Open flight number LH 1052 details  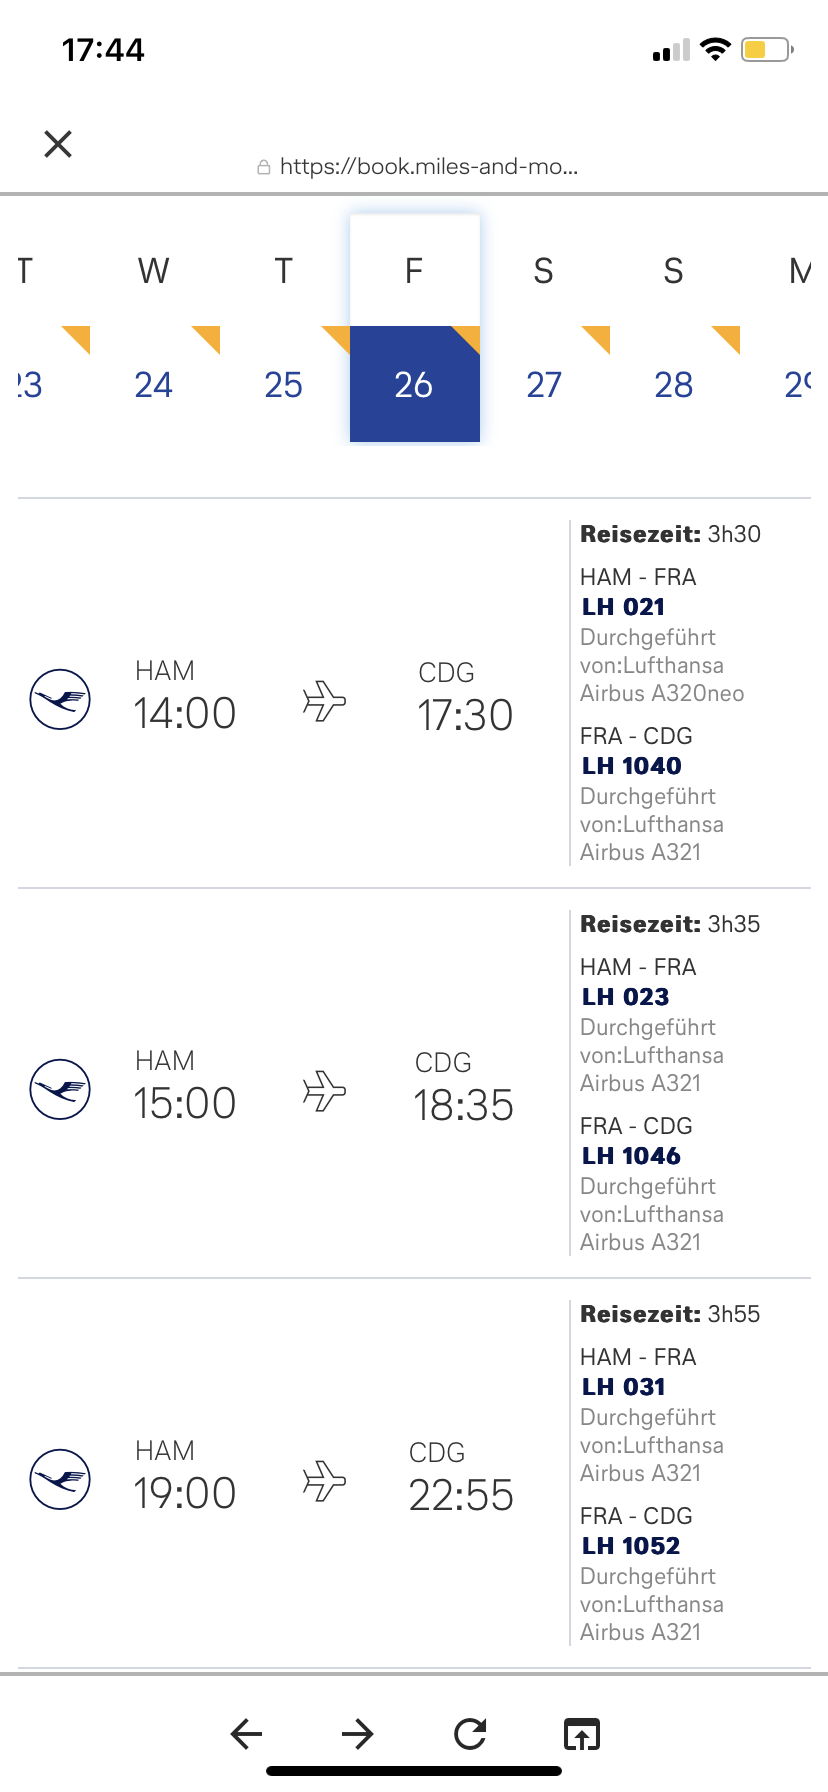631,1546
